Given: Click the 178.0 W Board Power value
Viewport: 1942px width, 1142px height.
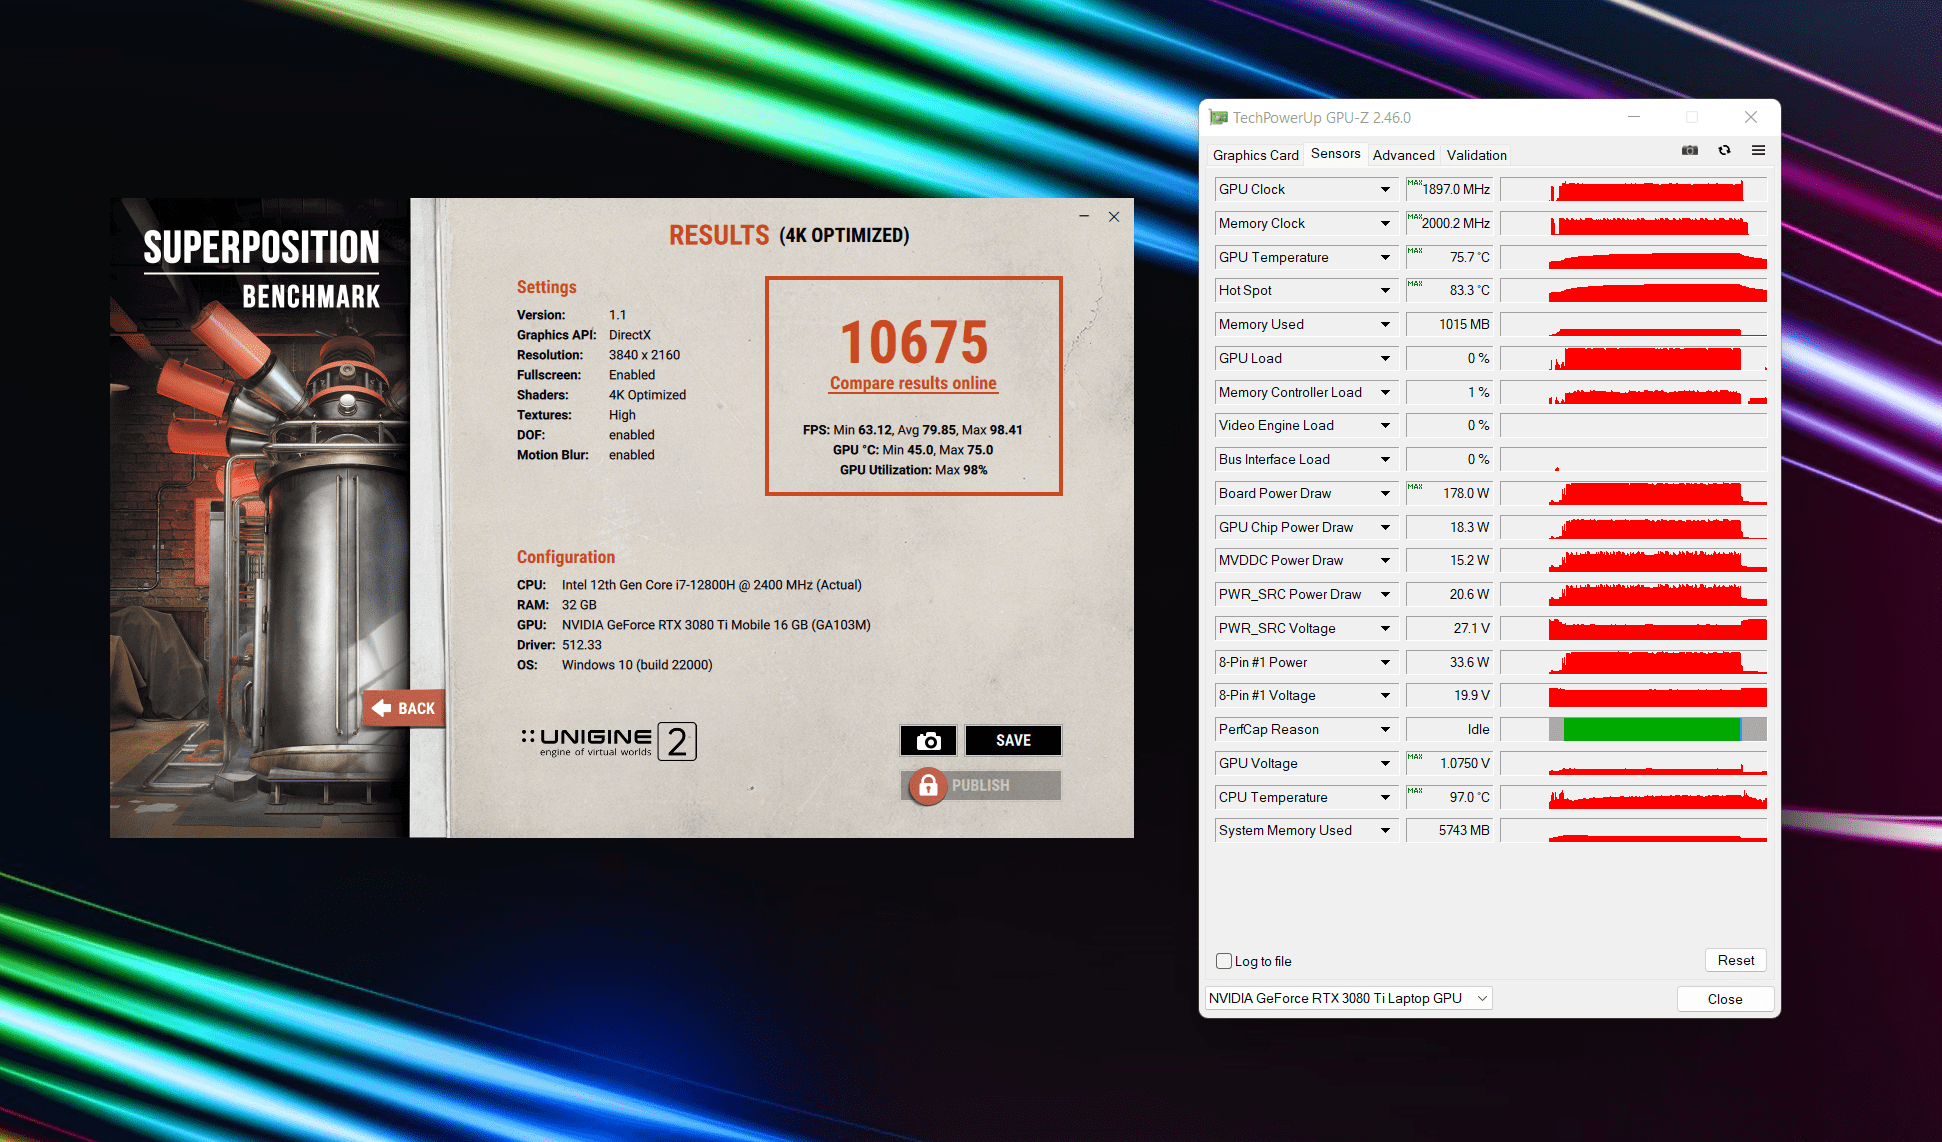Looking at the screenshot, I should point(1449,493).
